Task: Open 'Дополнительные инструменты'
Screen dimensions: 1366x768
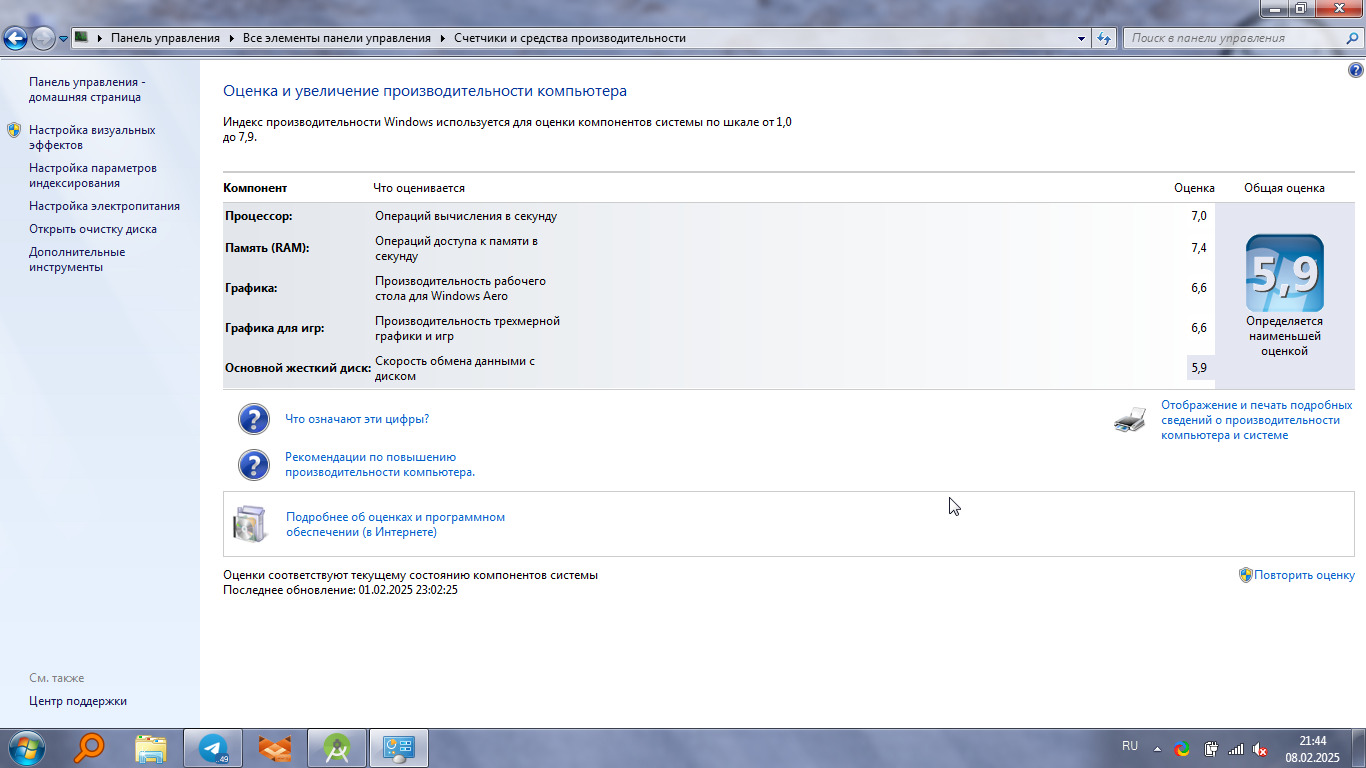Action: (77, 260)
